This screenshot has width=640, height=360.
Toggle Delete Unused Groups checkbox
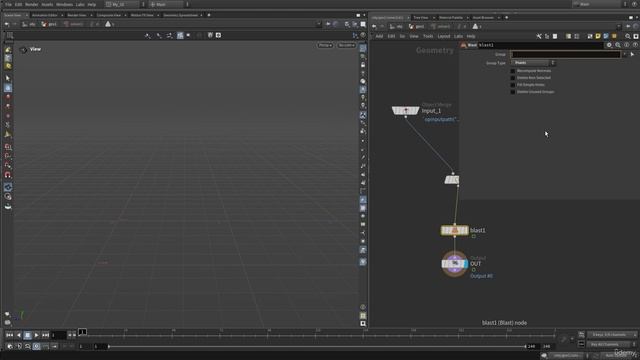coord(513,92)
